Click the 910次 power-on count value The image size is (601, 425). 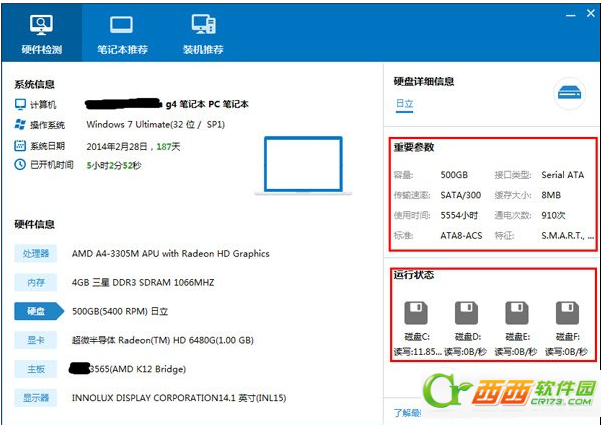coord(553,215)
